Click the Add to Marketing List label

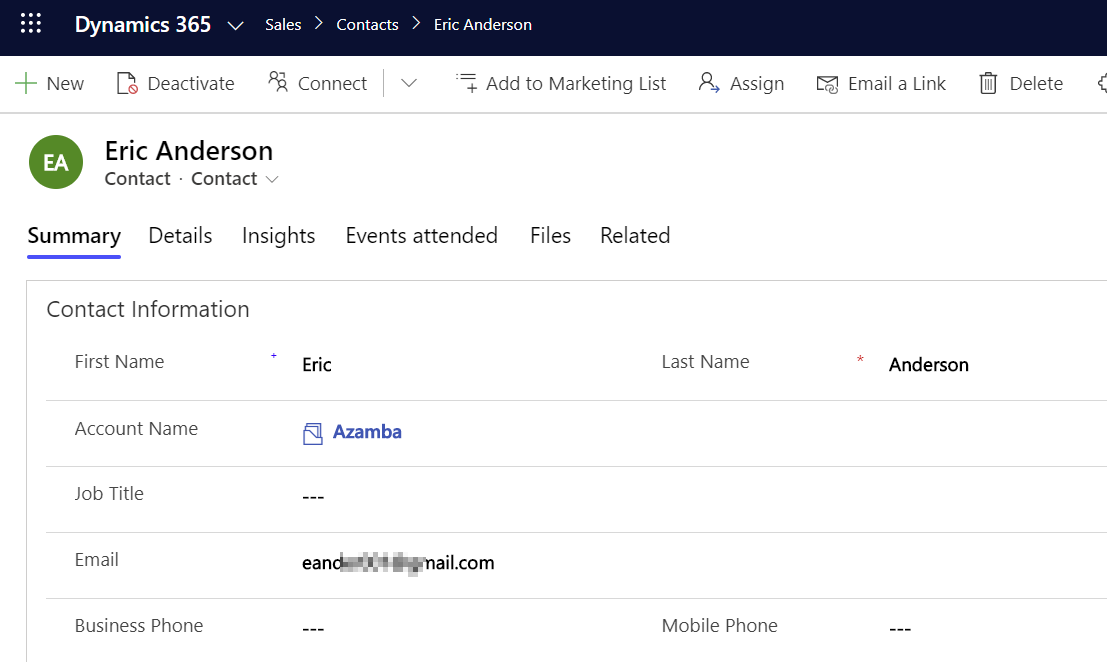(x=576, y=83)
